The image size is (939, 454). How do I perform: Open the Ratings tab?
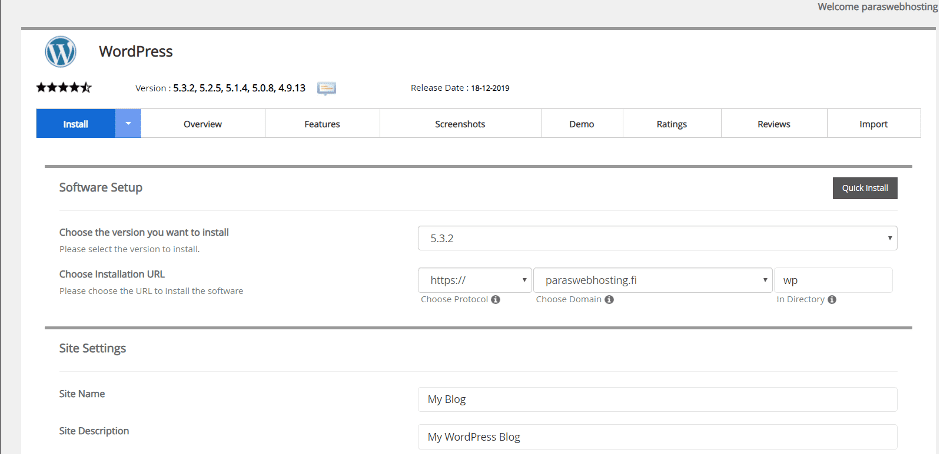[x=672, y=124]
